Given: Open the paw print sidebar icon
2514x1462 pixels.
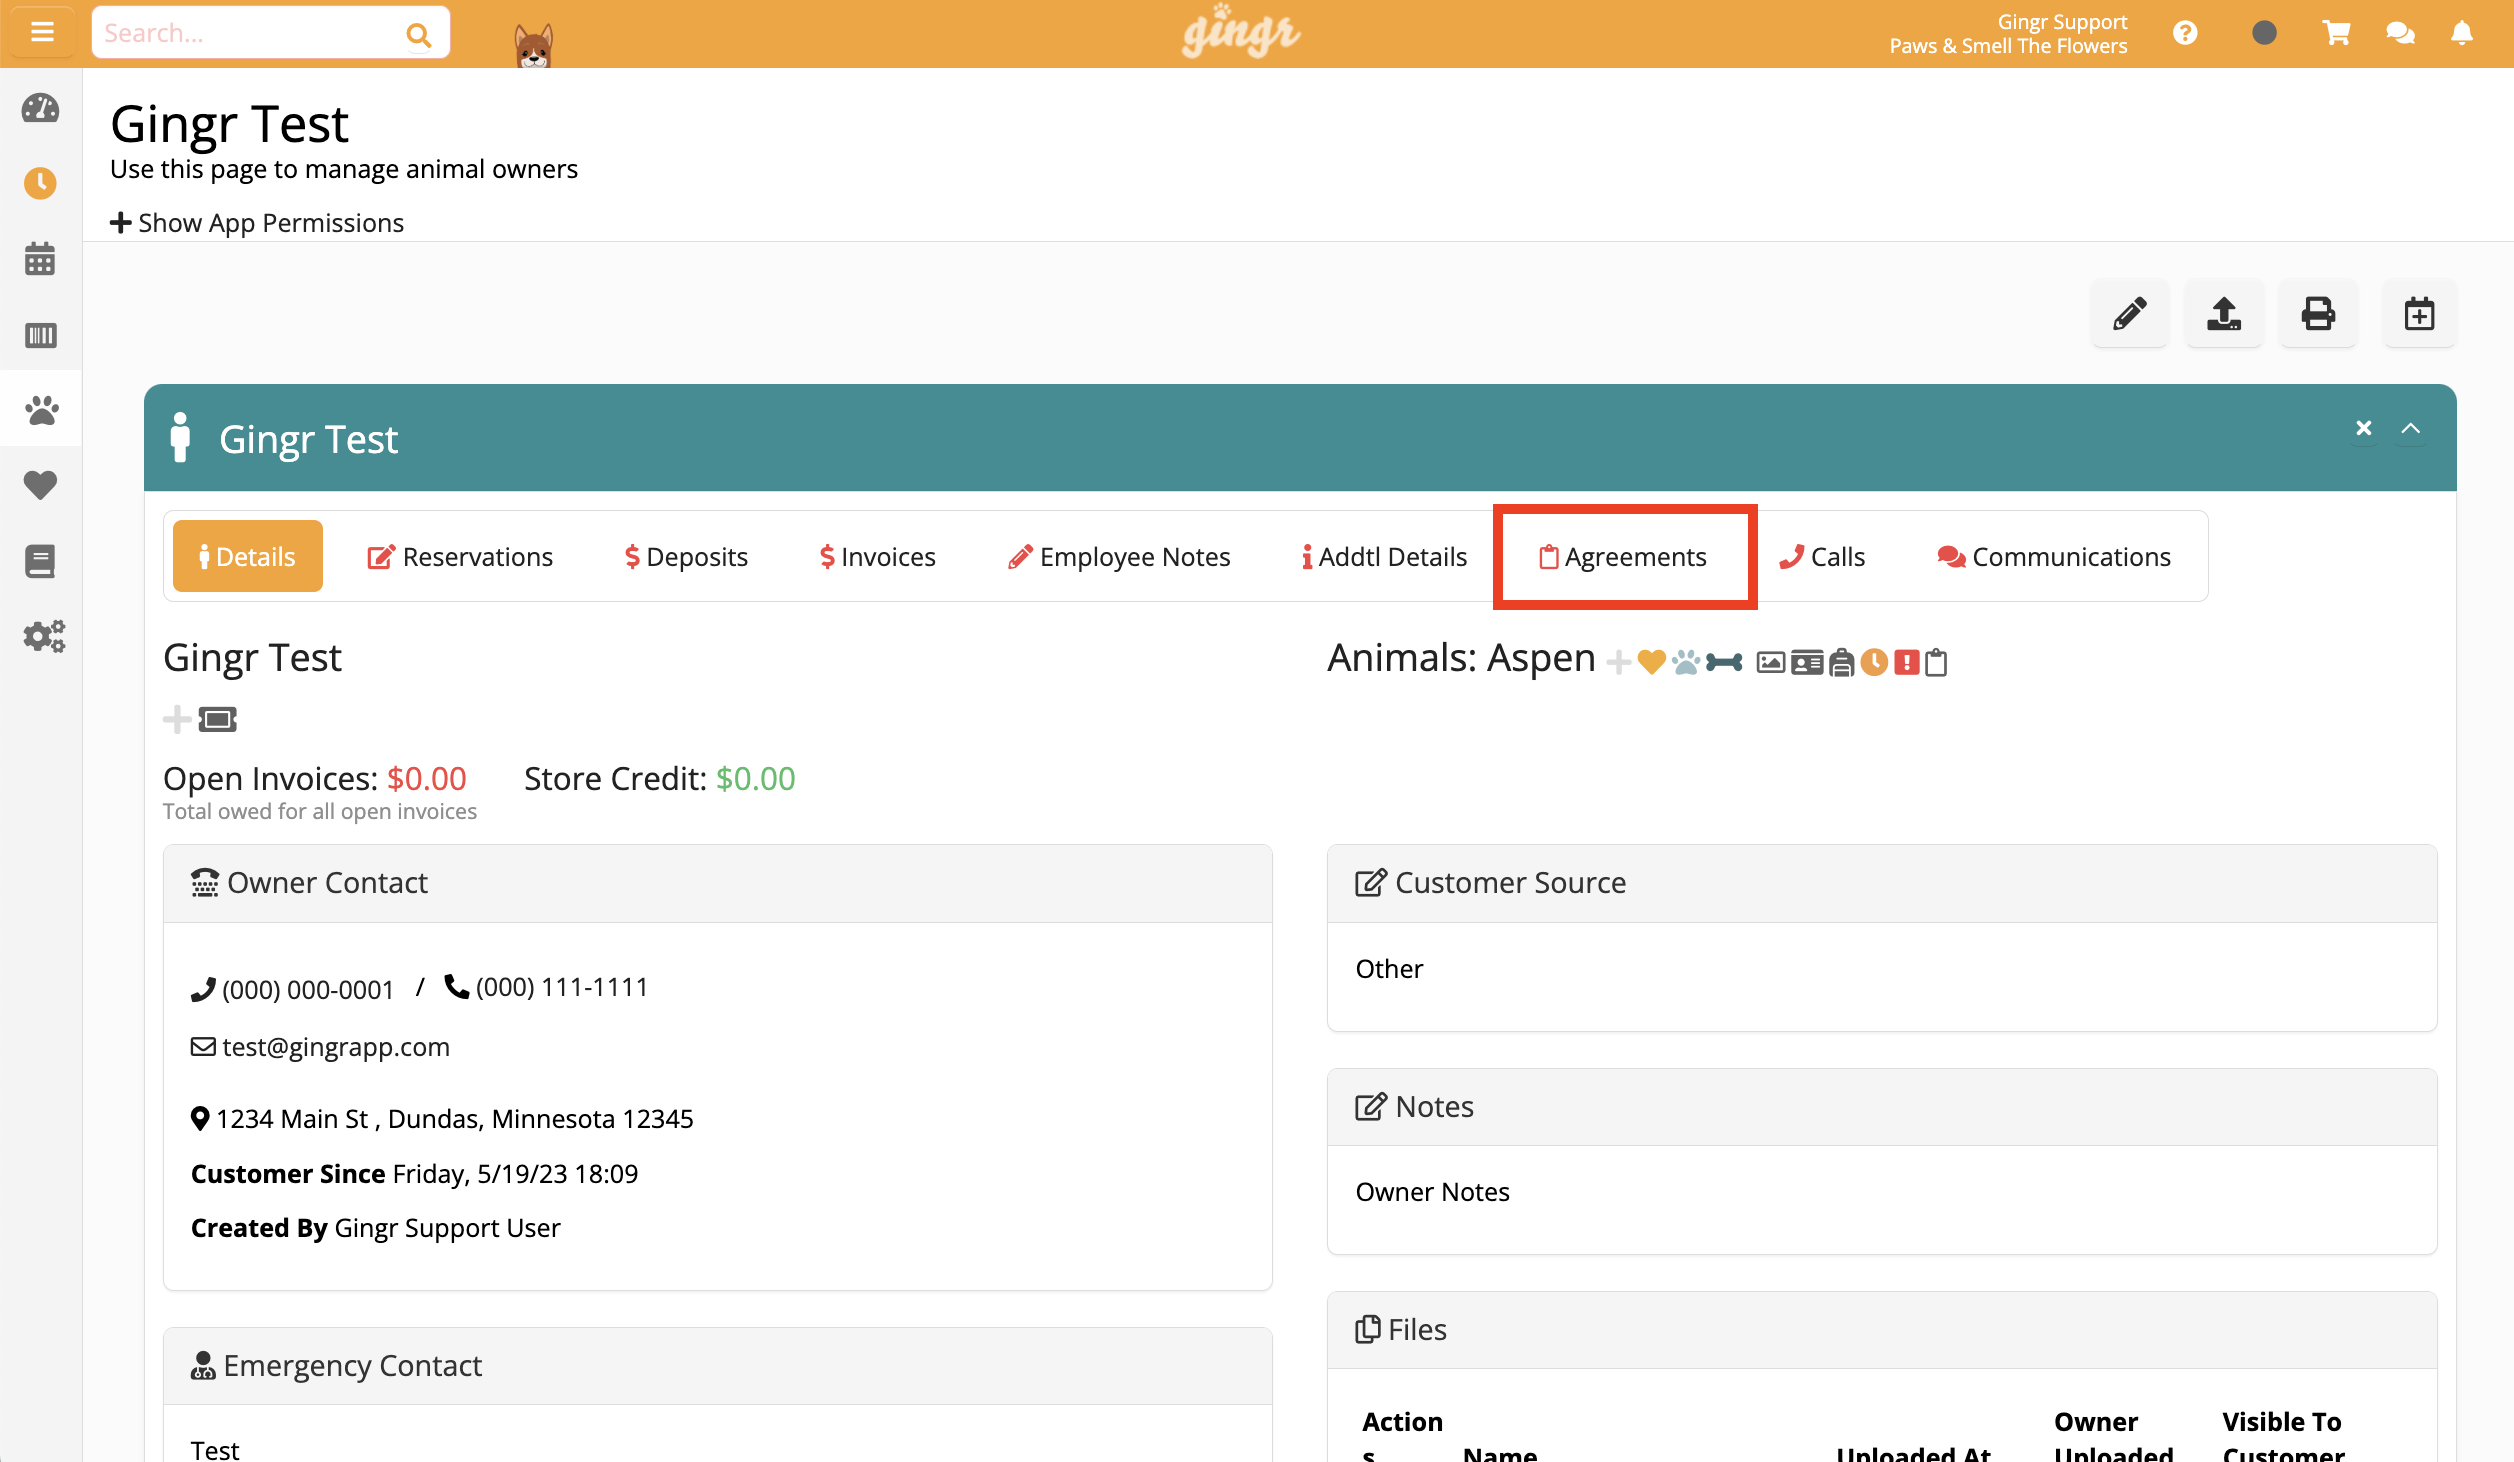Looking at the screenshot, I should coord(41,410).
